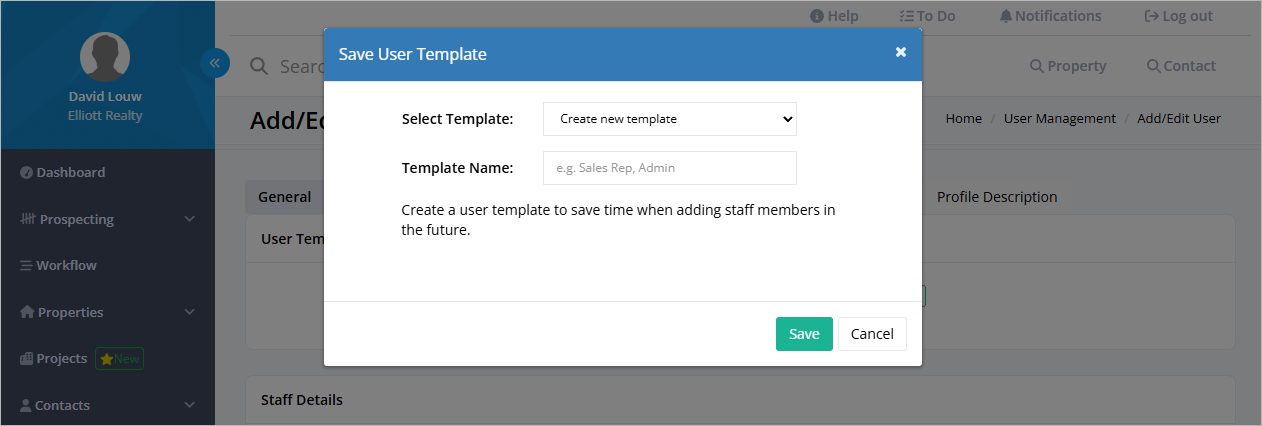The height and width of the screenshot is (426, 1262).
Task: Search by Property
Action: point(1068,66)
